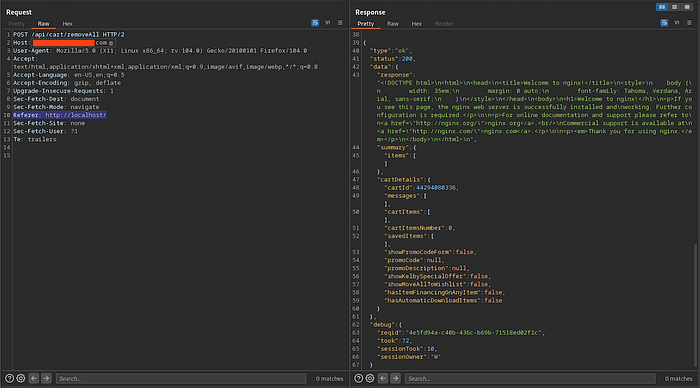Image resolution: width=700 pixels, height=388 pixels.
Task: Click the "showPromoCodeForm":false line
Action: pyautogui.click(x=430, y=252)
